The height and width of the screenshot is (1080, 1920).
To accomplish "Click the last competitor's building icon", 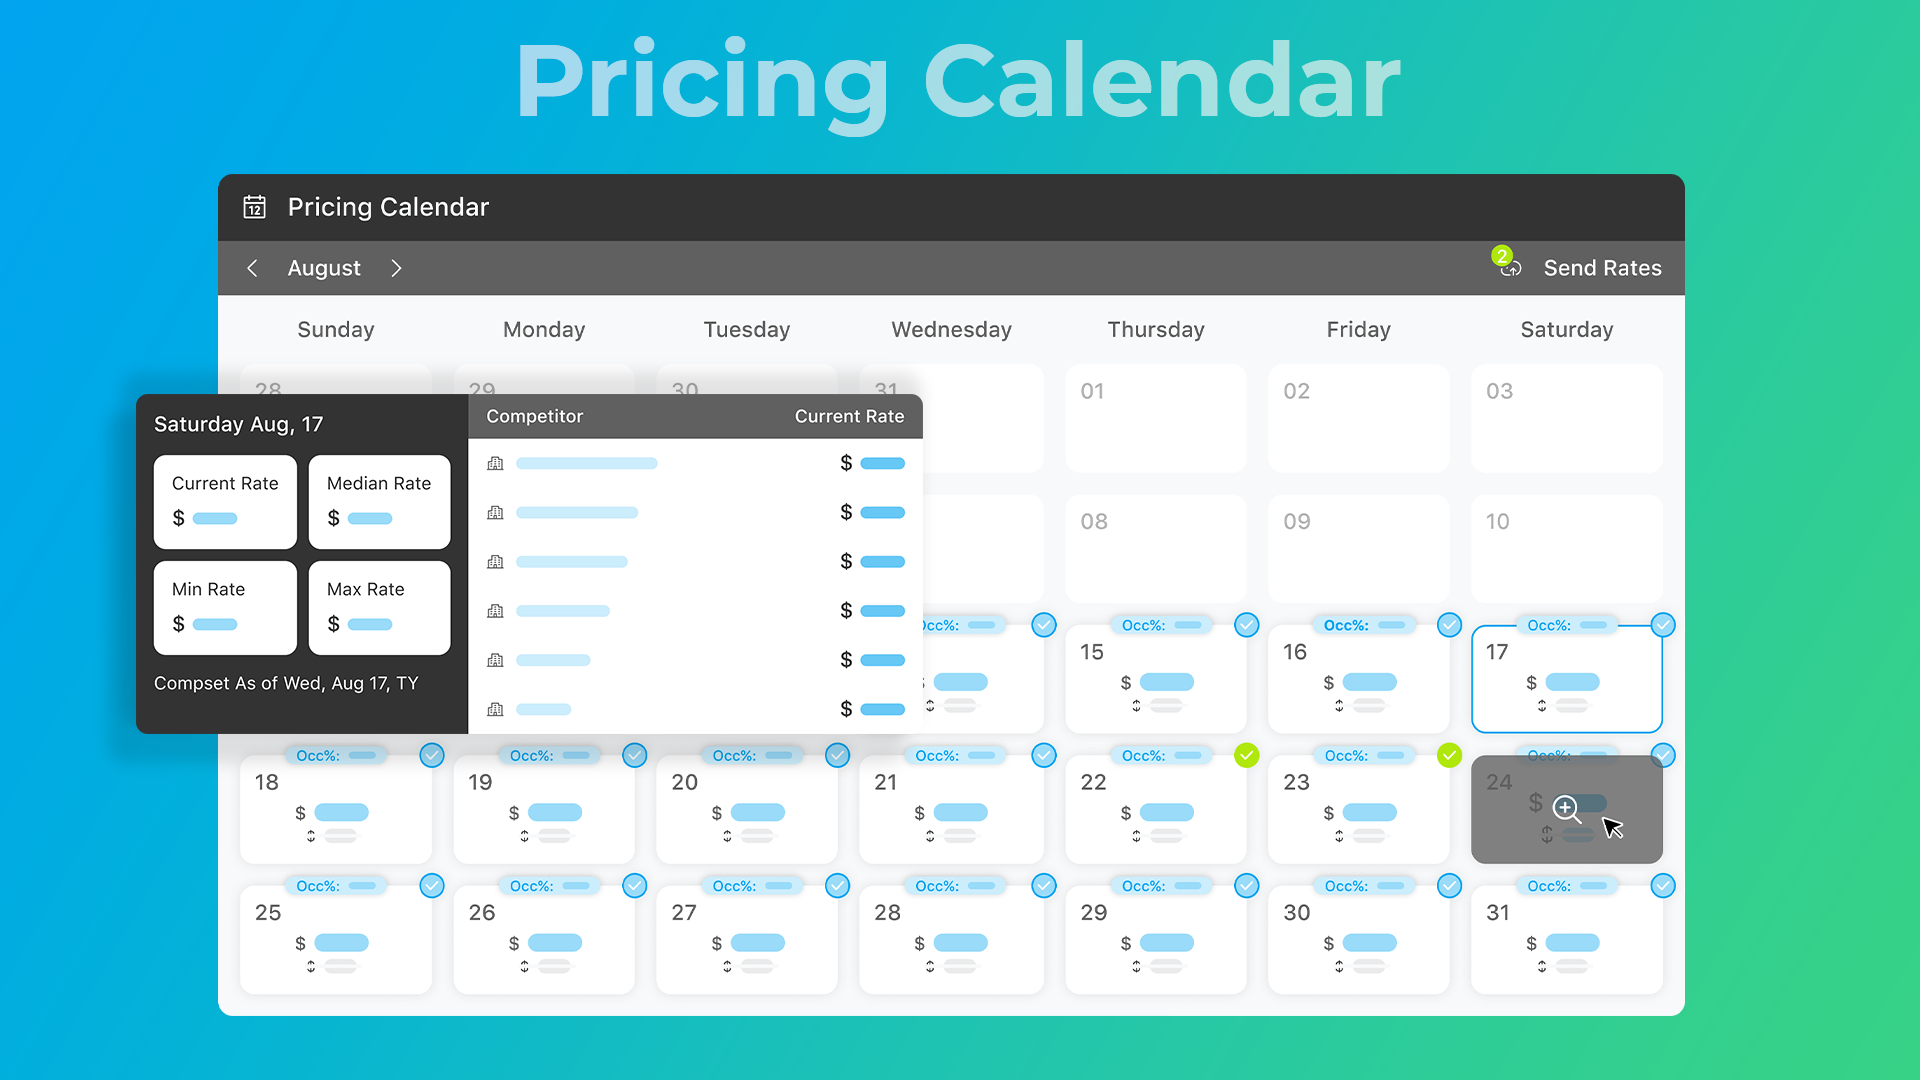I will coord(495,709).
